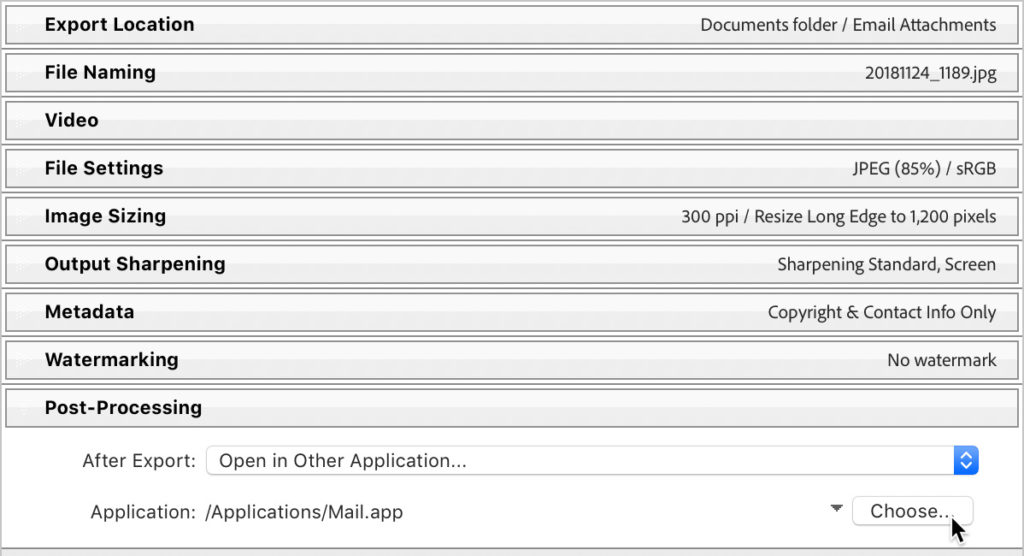The width and height of the screenshot is (1024, 556).
Task: Click the 20181124_1189.jpg filename summary
Action: coord(930,73)
